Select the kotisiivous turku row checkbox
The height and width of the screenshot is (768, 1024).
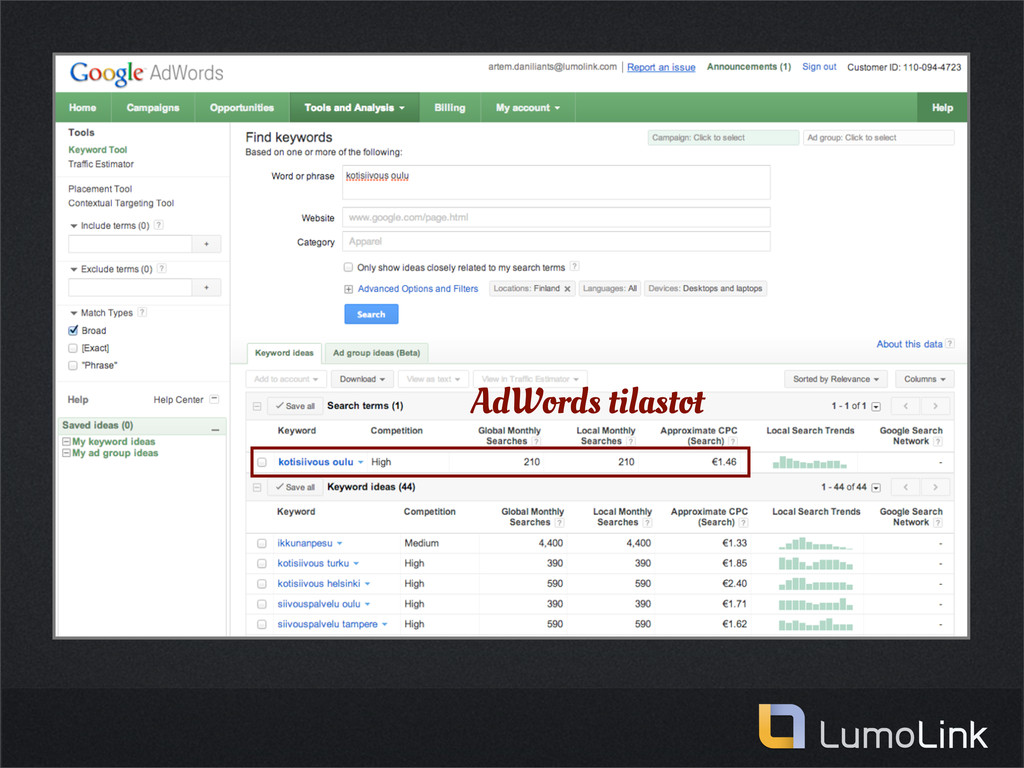pyautogui.click(x=262, y=564)
